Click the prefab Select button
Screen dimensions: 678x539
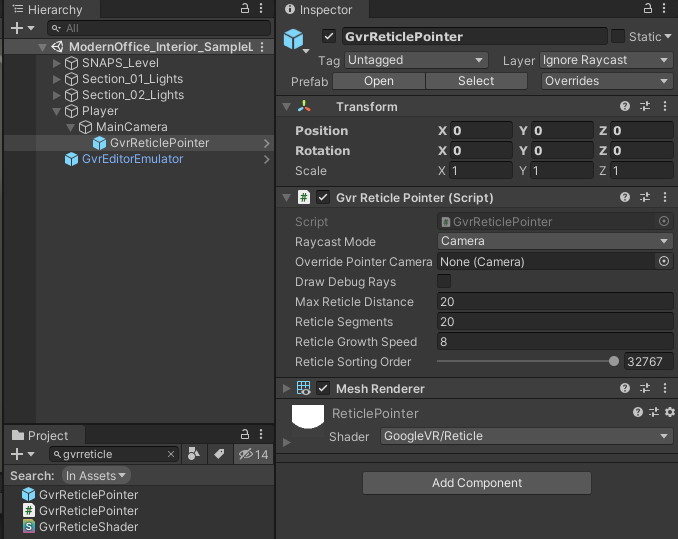pos(476,81)
